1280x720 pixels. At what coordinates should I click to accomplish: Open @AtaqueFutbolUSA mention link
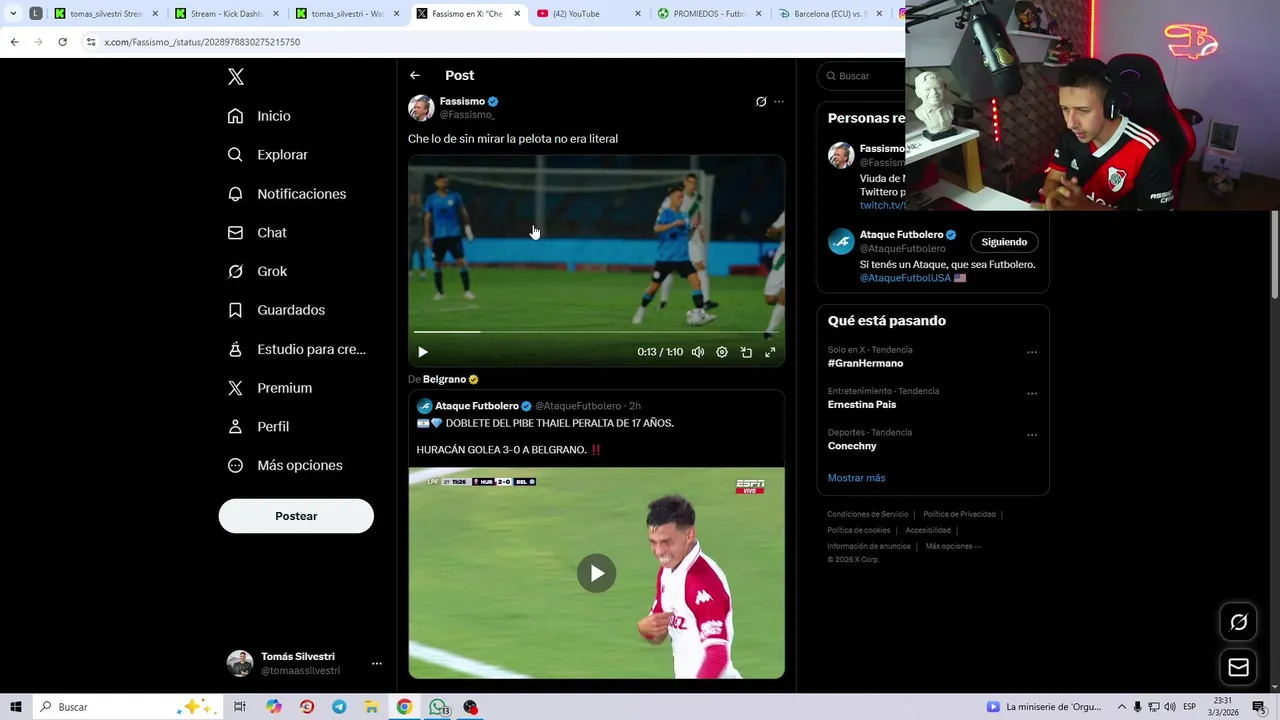tap(905, 278)
